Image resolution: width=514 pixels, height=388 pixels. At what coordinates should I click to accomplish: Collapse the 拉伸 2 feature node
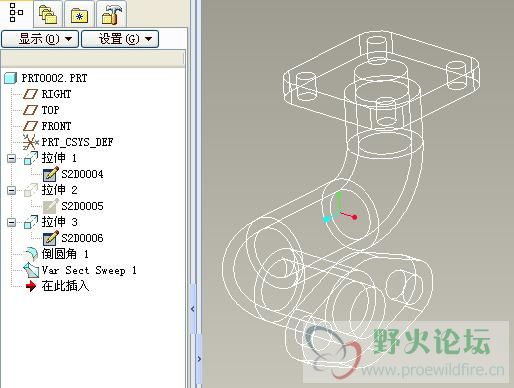click(x=11, y=190)
